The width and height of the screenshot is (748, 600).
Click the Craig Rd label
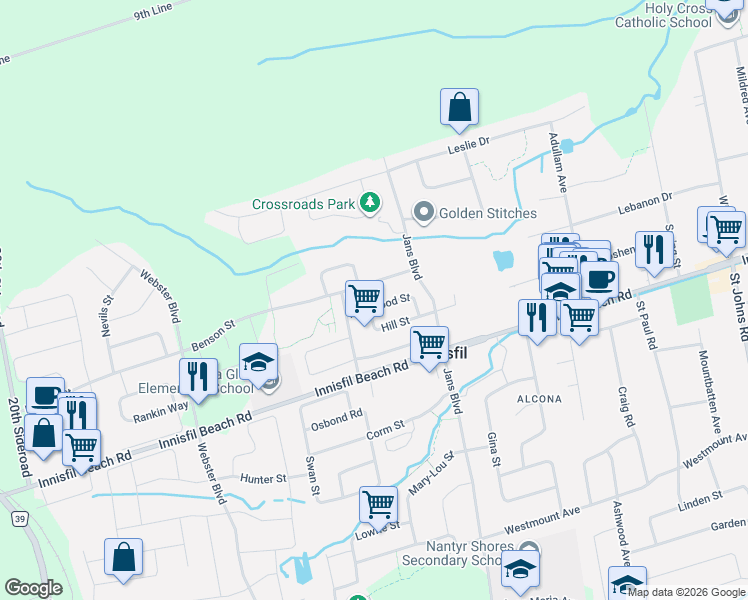pos(626,407)
